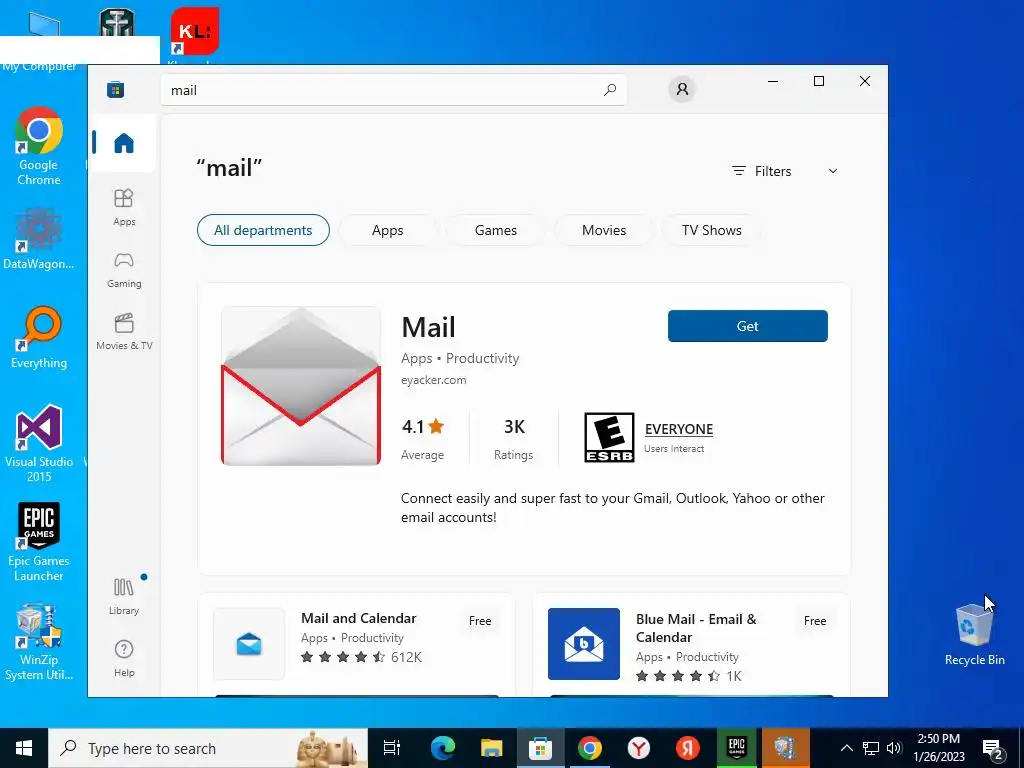This screenshot has width=1024, height=768.
Task: Expand the Filters dropdown
Action: click(x=785, y=171)
